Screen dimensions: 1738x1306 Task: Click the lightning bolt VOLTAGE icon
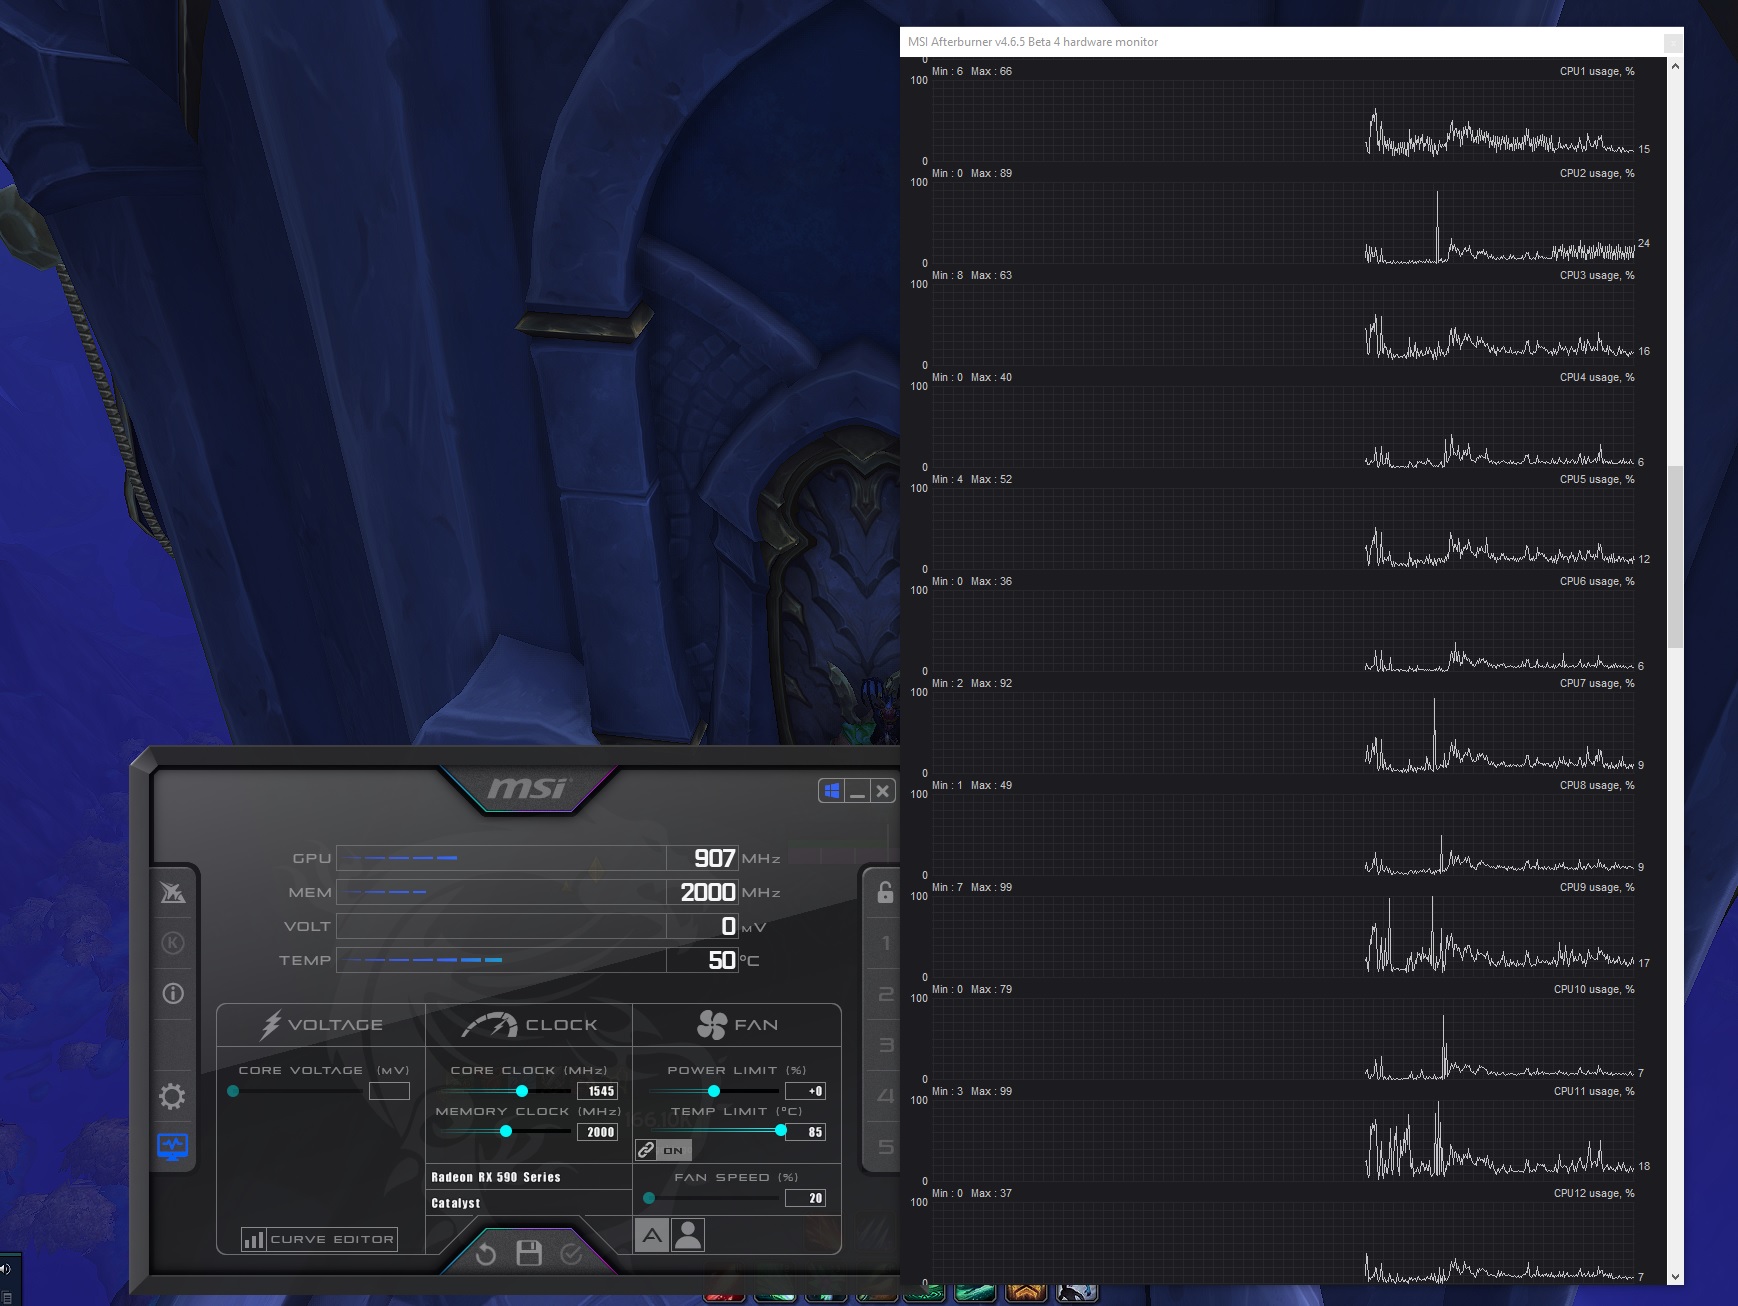point(271,1025)
